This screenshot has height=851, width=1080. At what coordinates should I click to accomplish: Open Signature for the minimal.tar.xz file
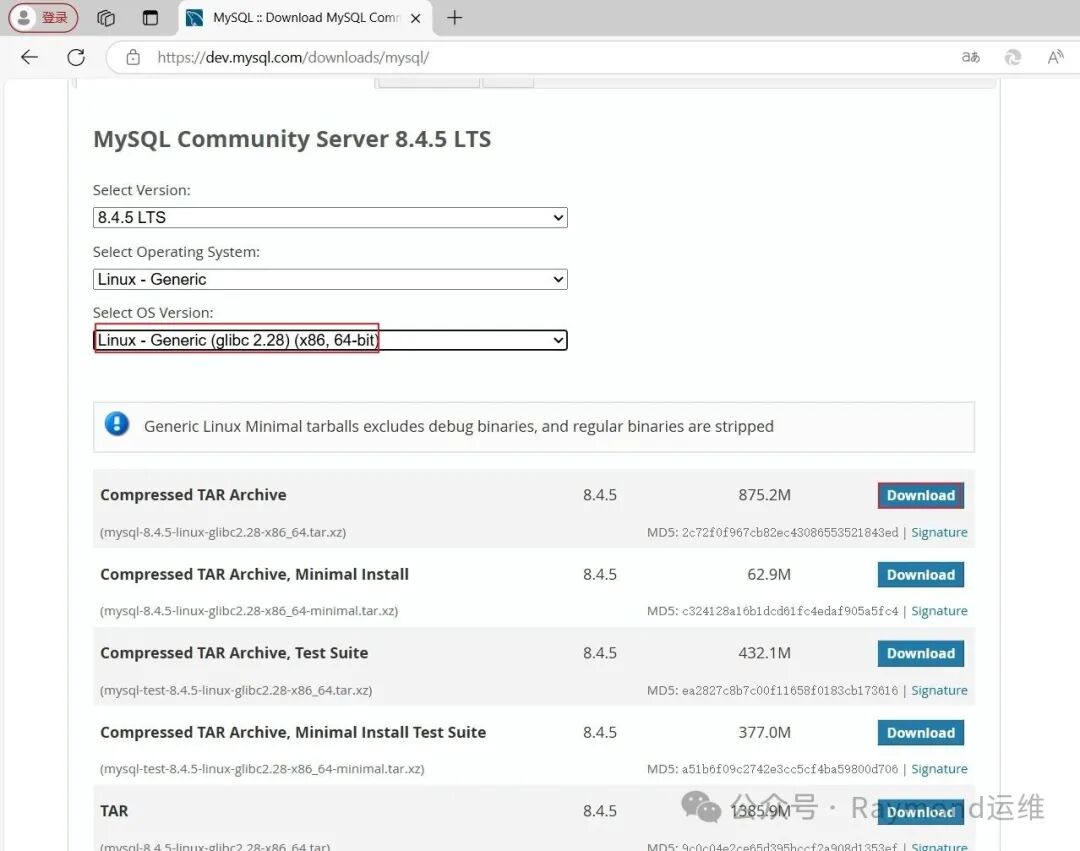[x=939, y=611]
